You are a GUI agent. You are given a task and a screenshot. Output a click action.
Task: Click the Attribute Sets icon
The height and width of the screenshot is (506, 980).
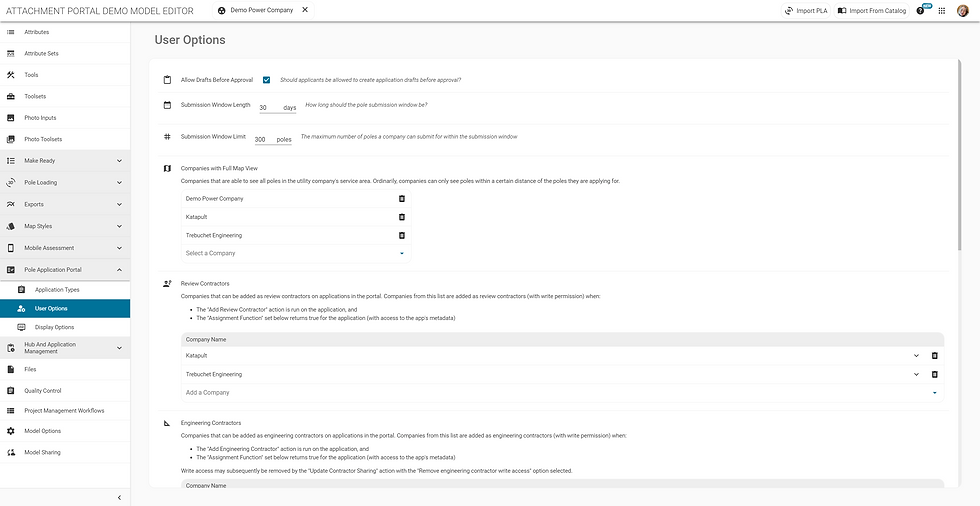[x=11, y=54]
